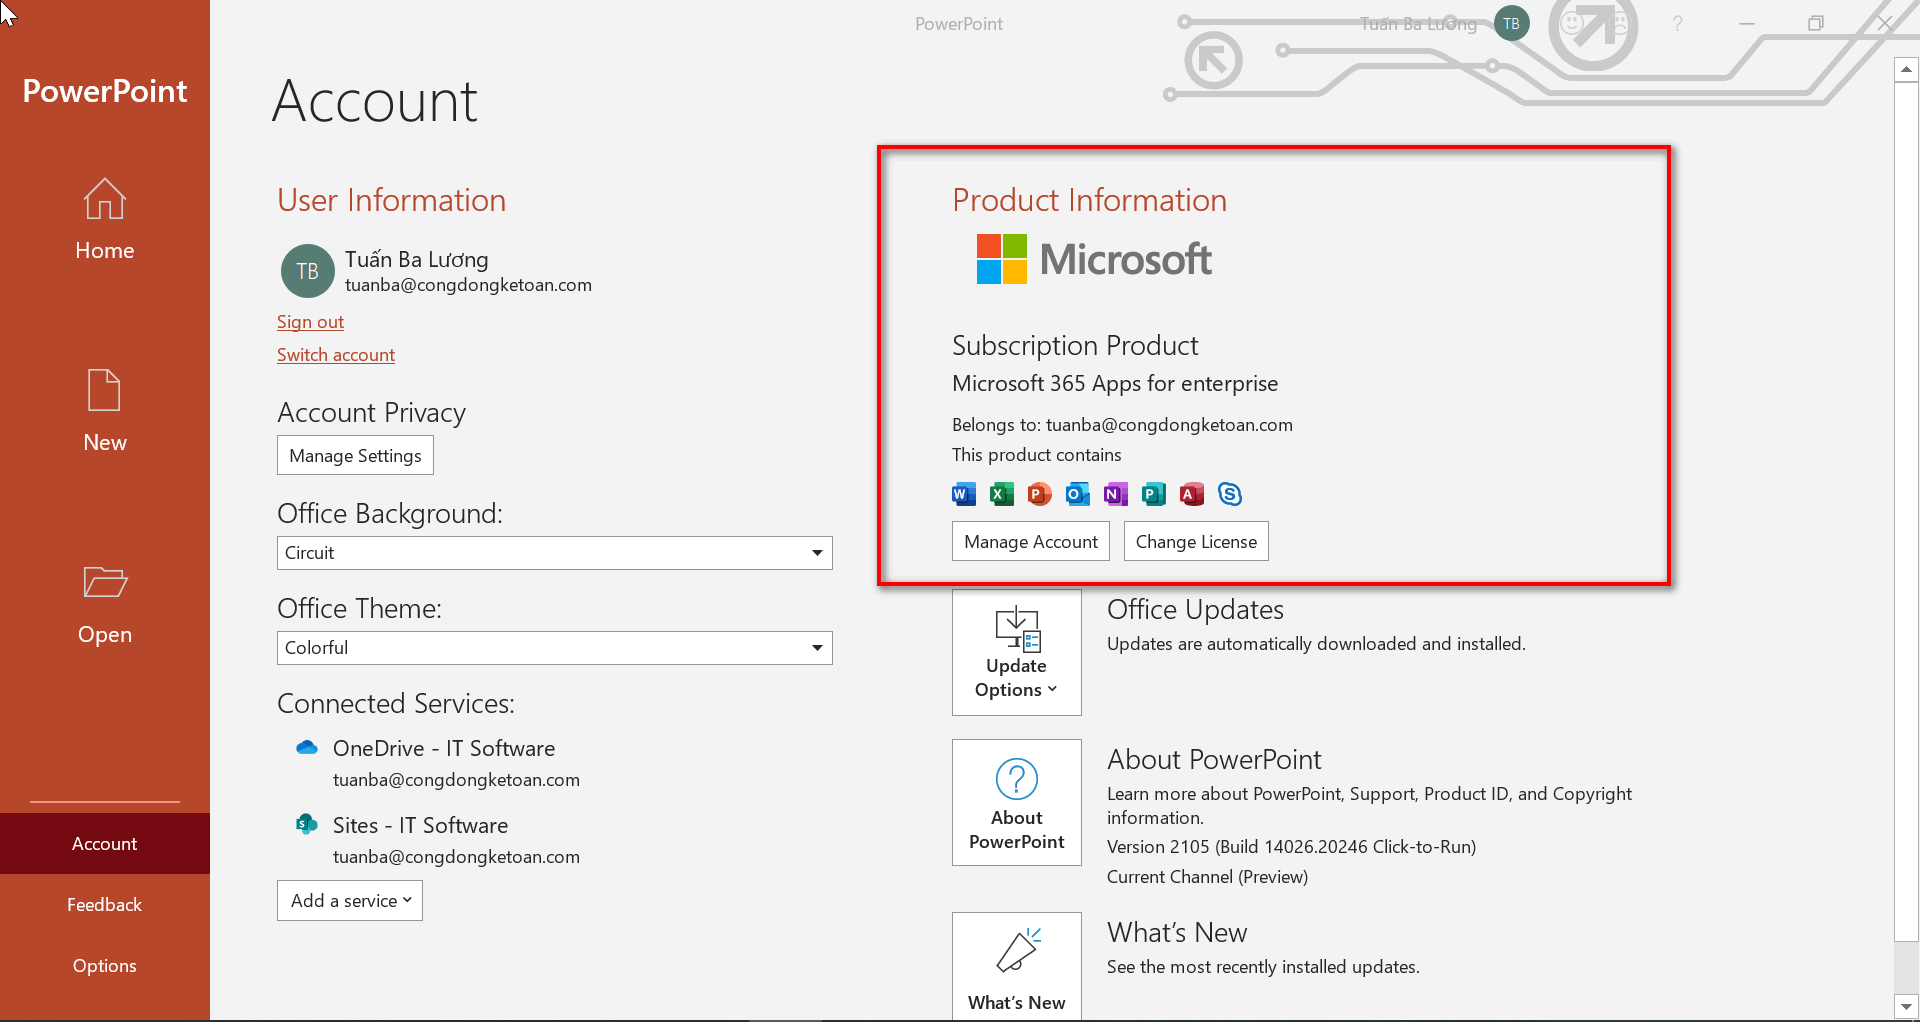Open the Help question mark in title bar
Viewport: 1920px width, 1022px height.
tap(1678, 23)
